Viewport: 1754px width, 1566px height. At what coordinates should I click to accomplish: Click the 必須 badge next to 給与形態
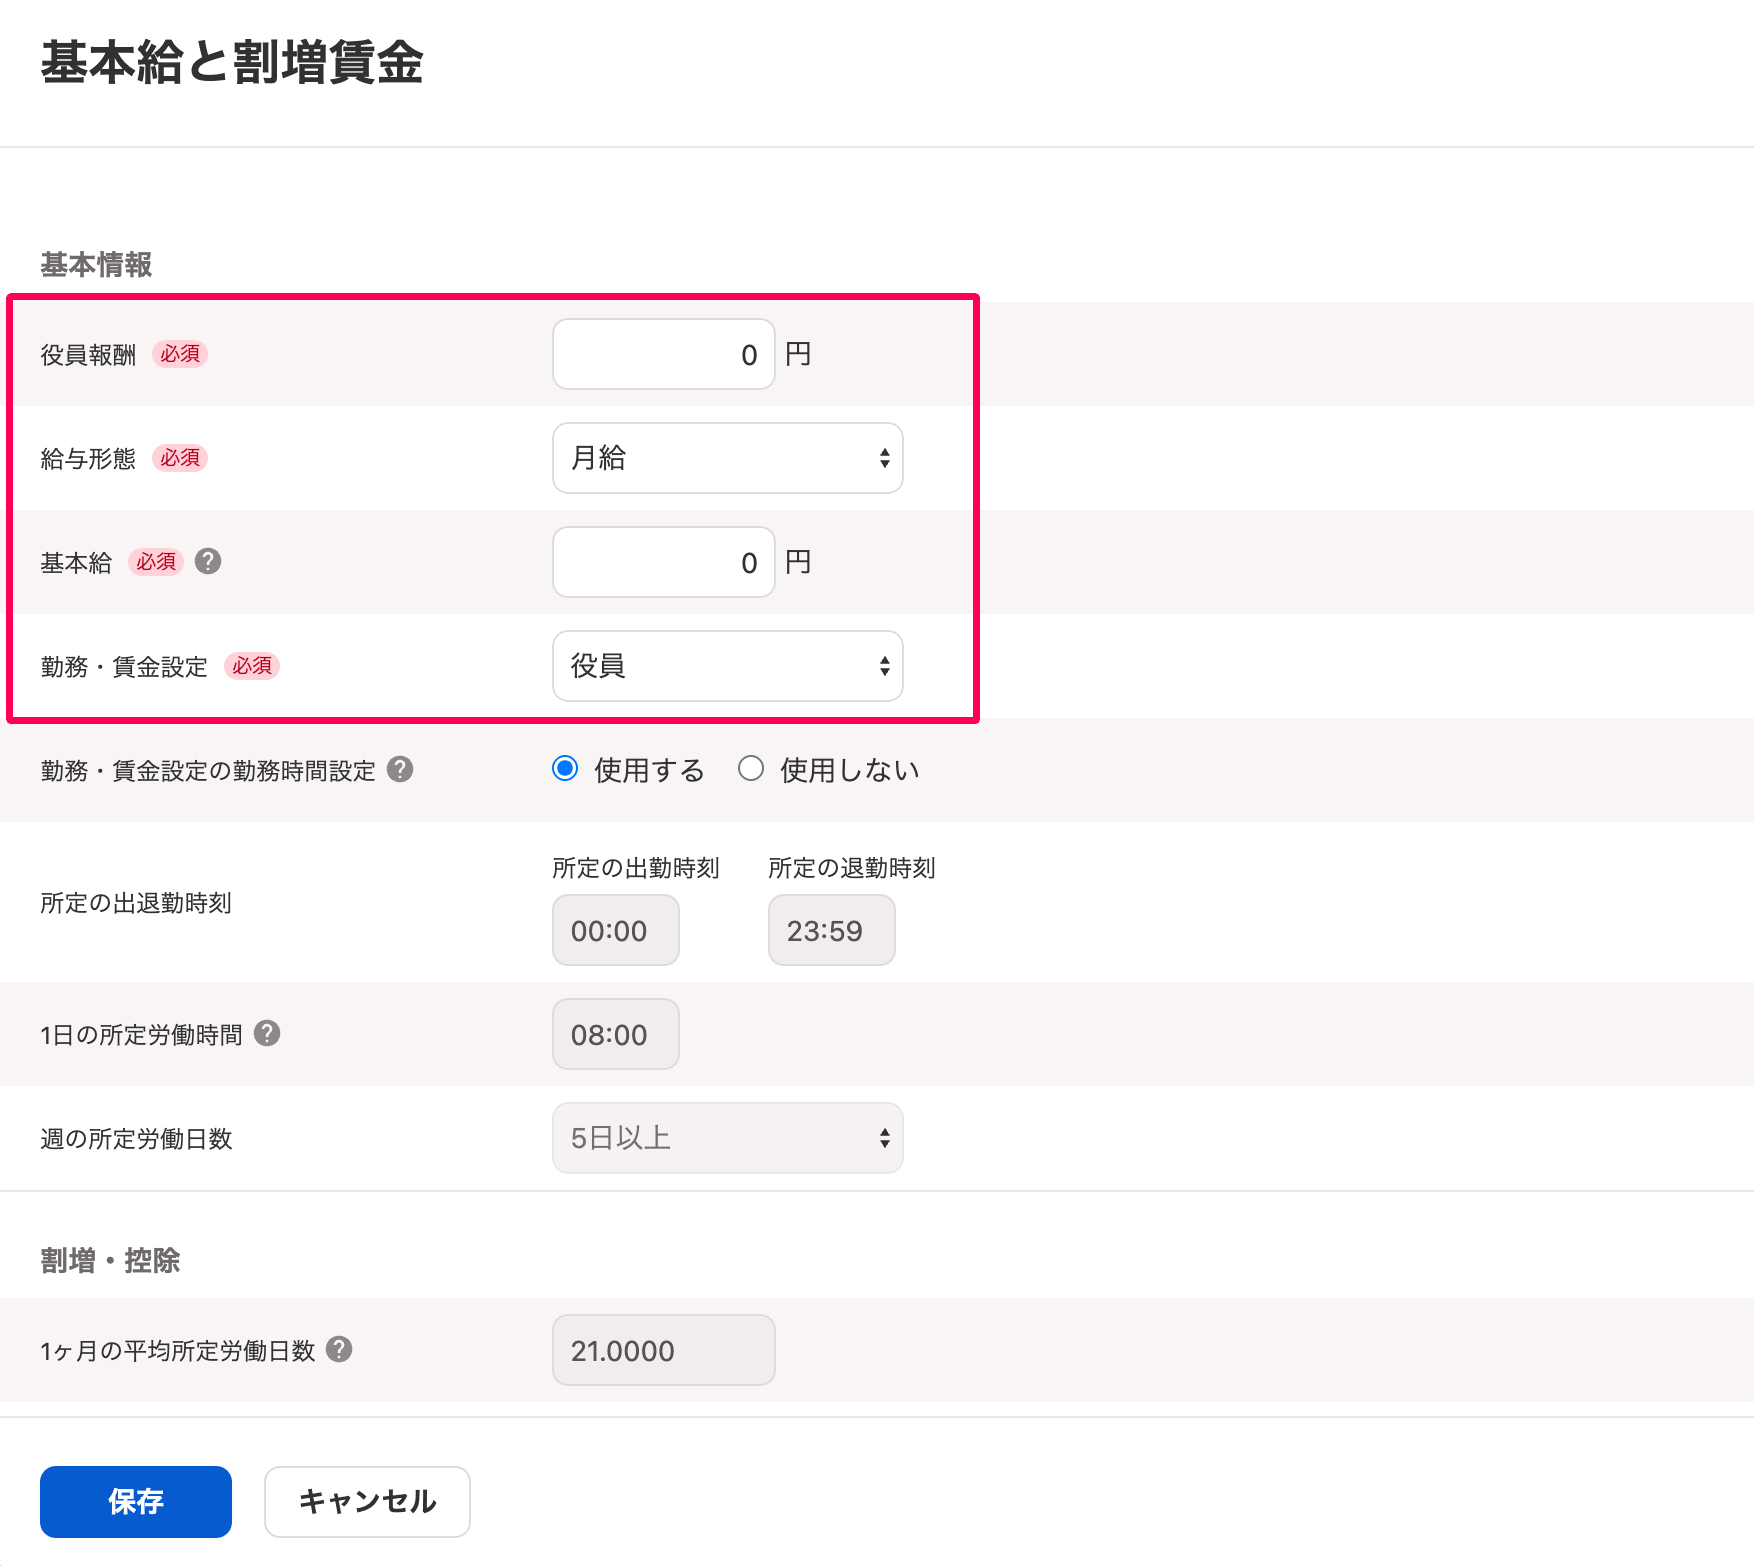[x=180, y=458]
